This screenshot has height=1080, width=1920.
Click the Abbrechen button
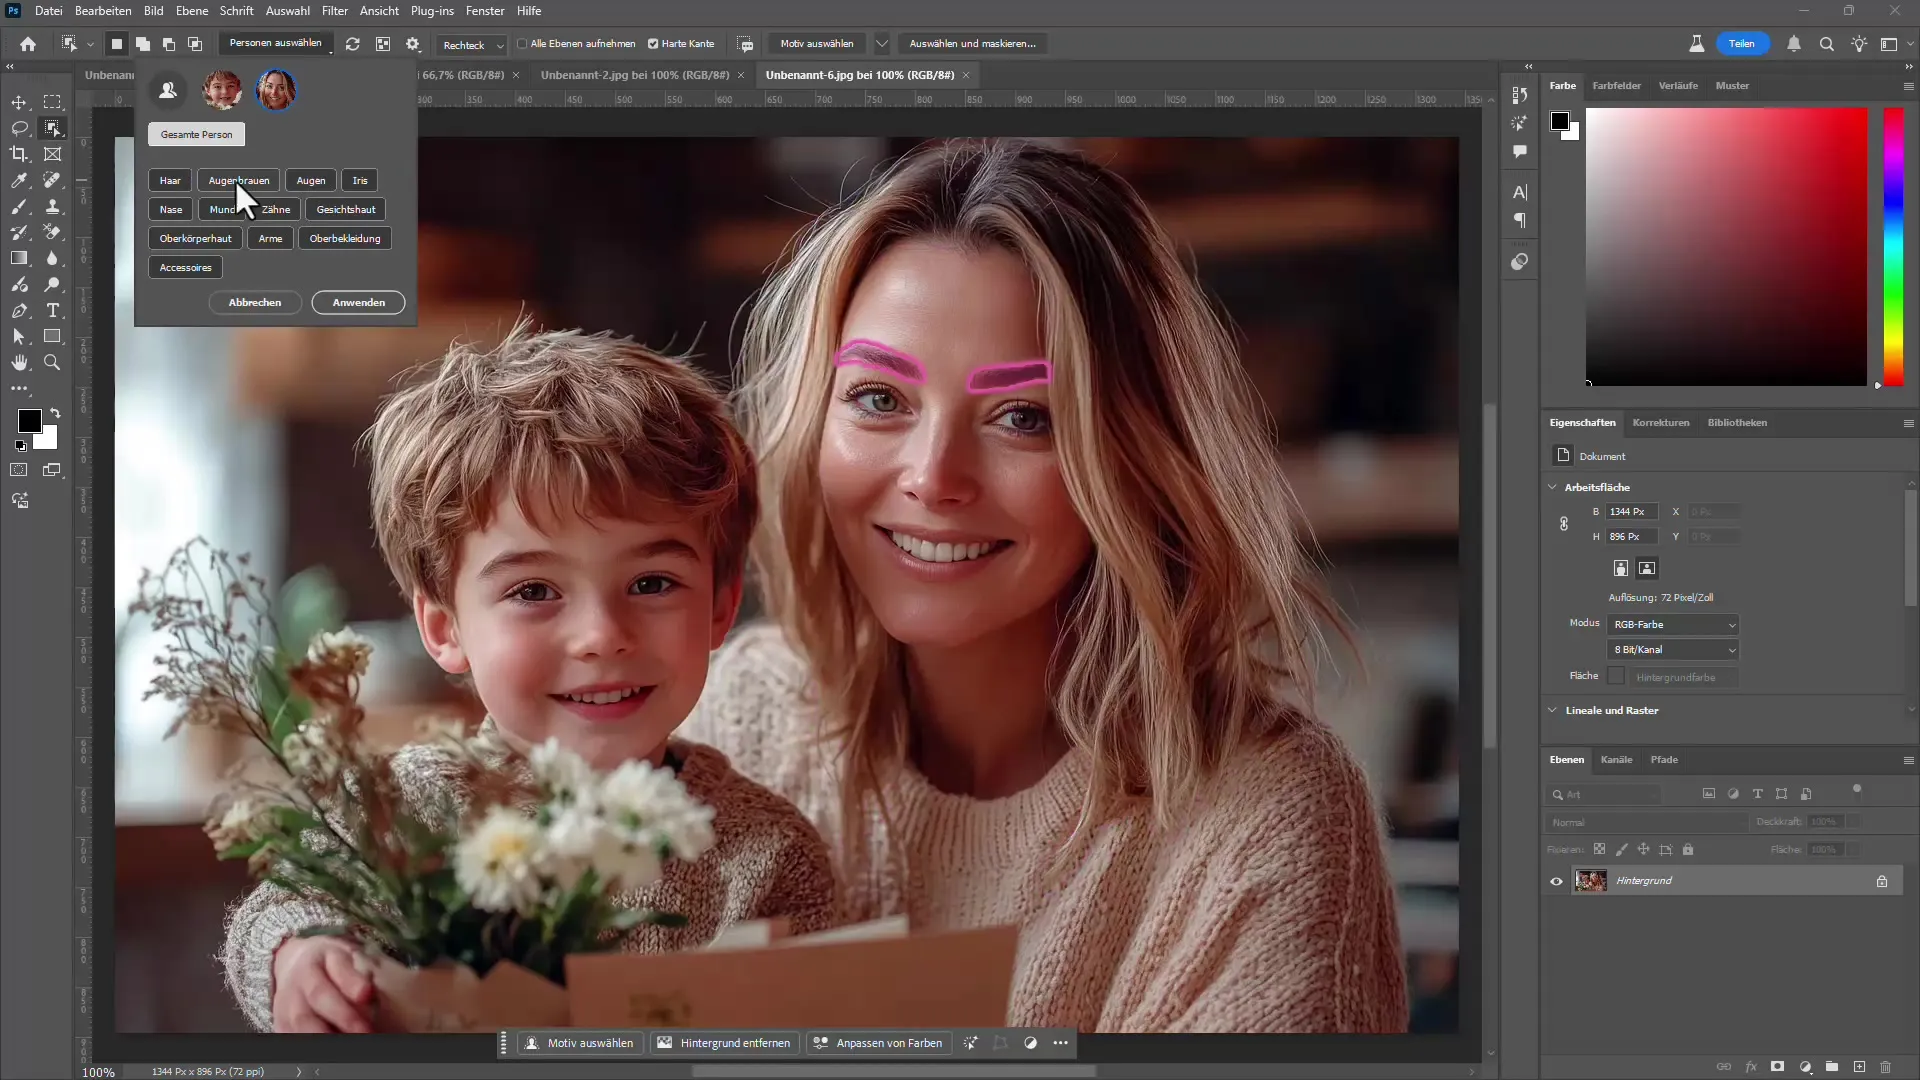[x=255, y=302]
